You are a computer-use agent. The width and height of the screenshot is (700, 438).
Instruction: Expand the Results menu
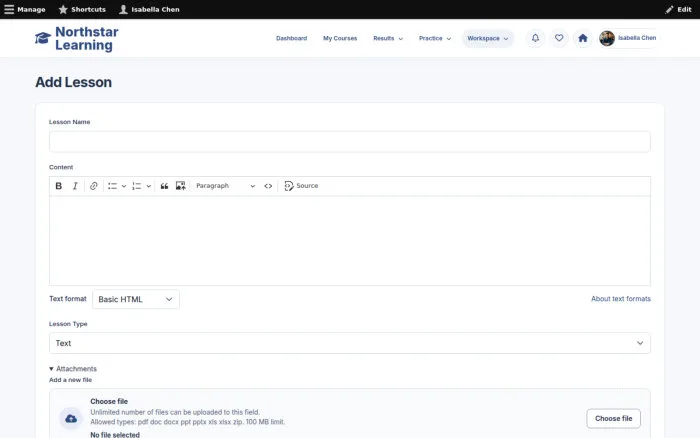[388, 38]
